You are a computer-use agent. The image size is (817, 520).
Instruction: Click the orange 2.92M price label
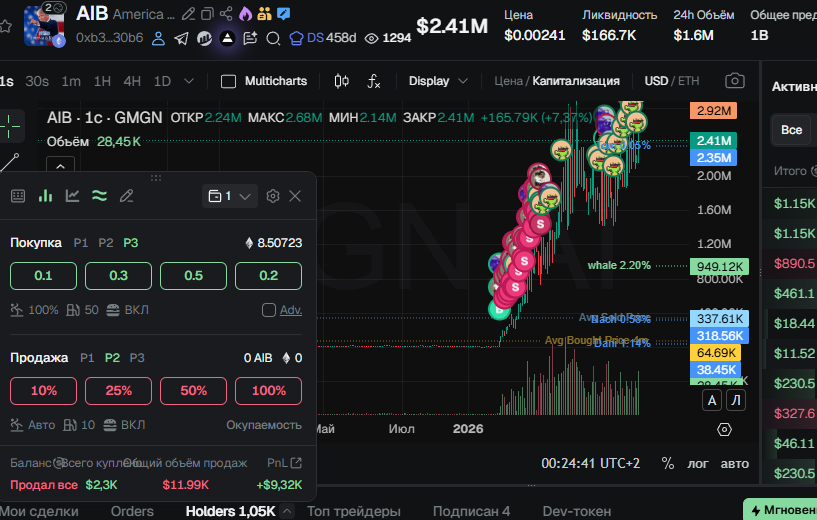713,110
